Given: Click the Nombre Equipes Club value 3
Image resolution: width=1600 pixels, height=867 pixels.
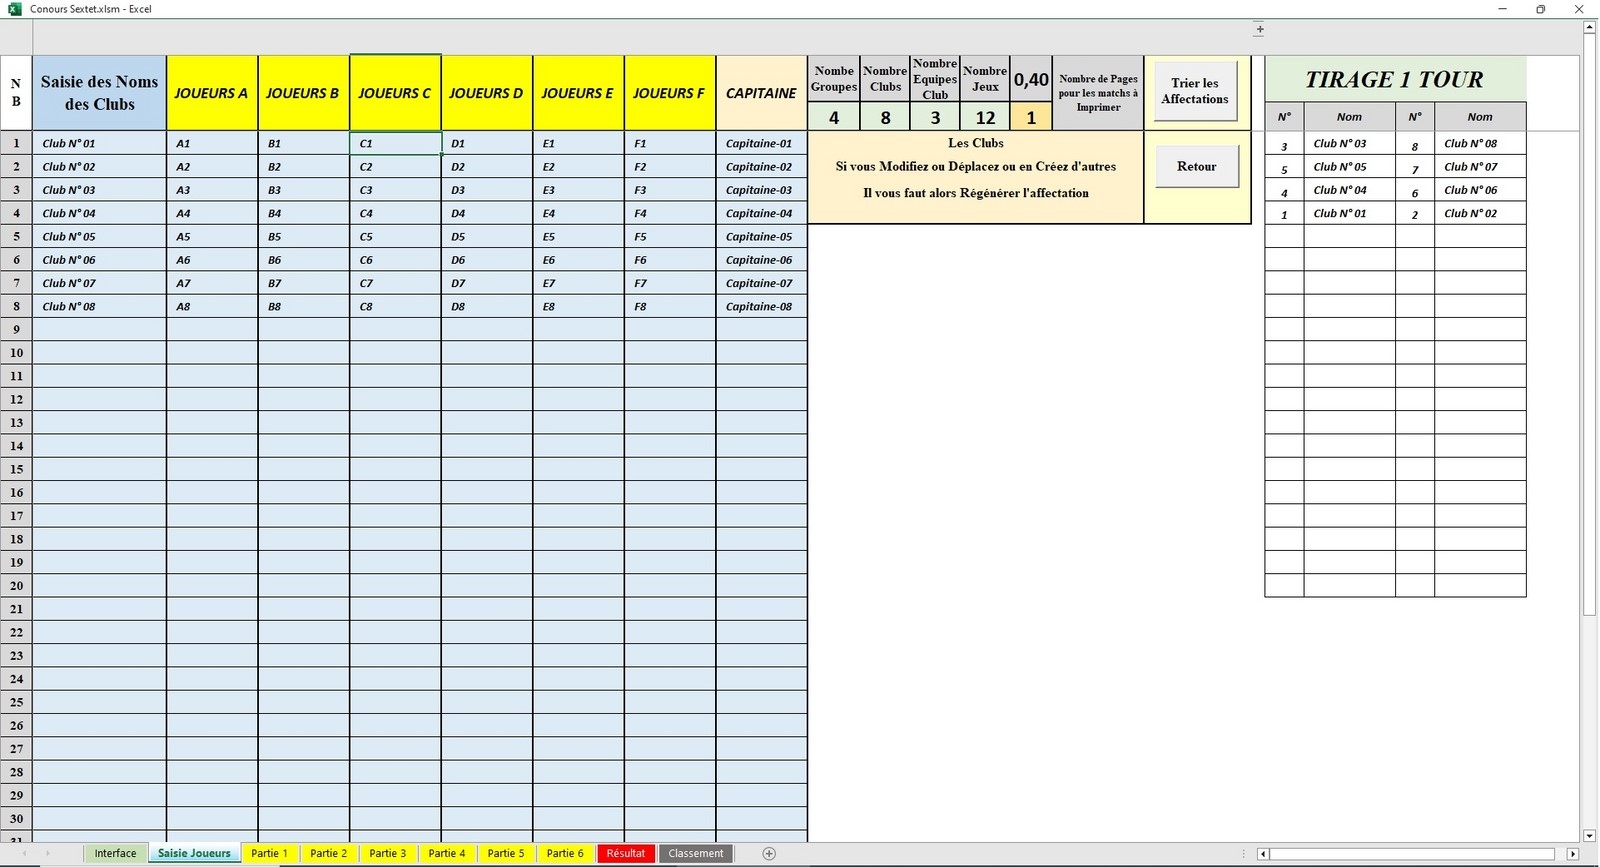Looking at the screenshot, I should tap(935, 117).
